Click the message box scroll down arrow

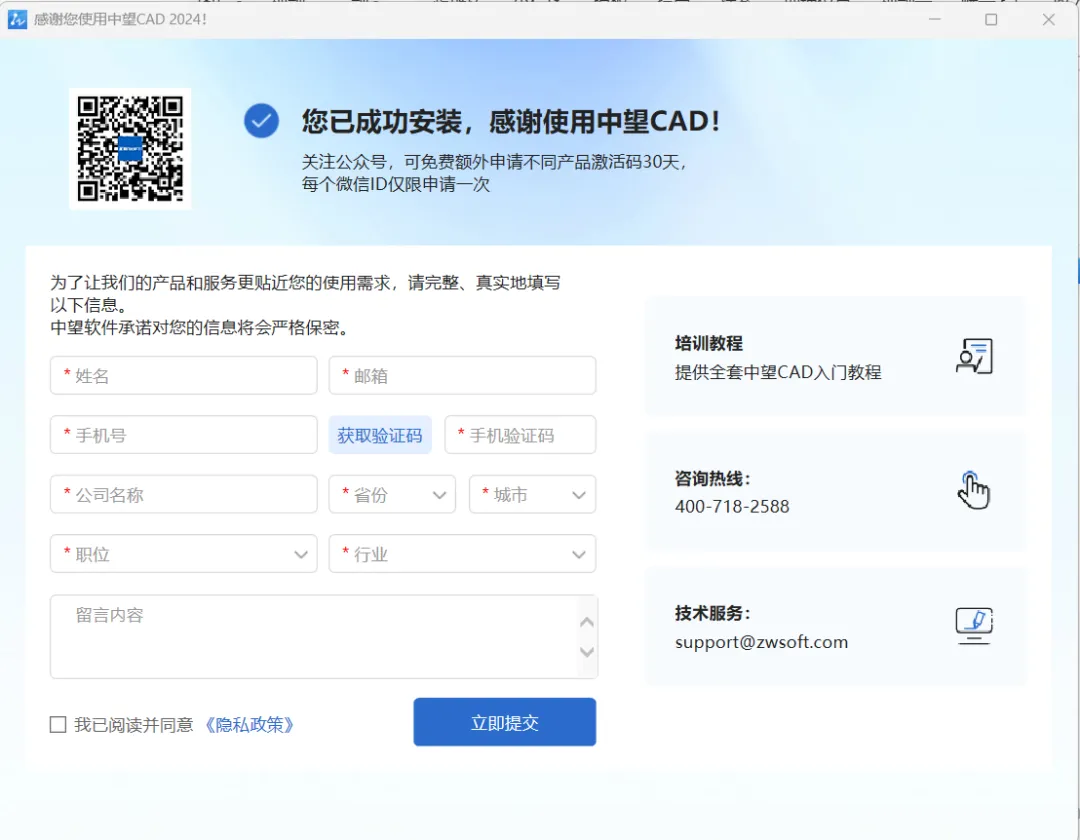point(587,651)
